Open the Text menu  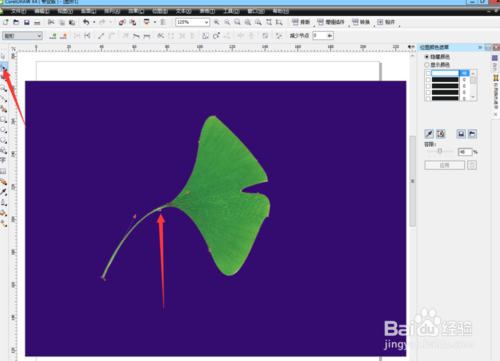(x=184, y=11)
